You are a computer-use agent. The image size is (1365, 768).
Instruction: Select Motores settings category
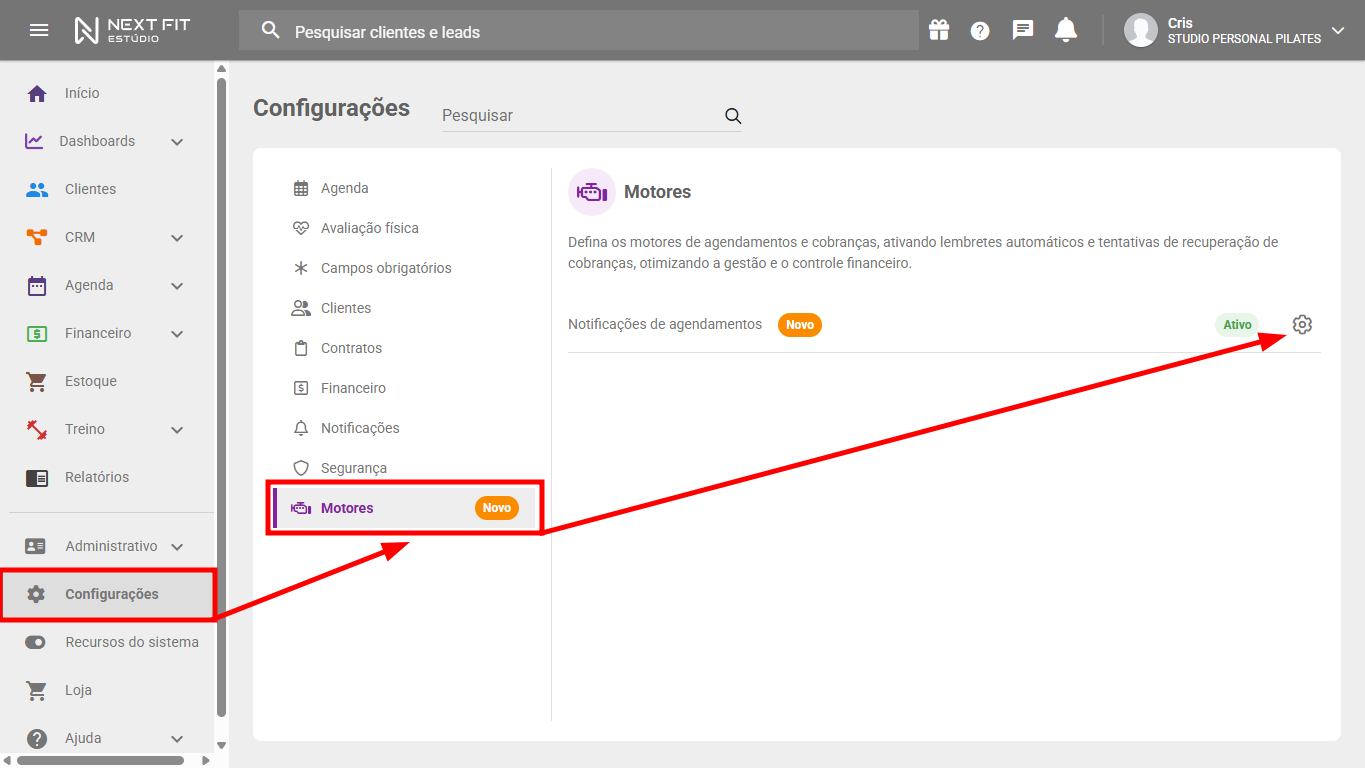pos(406,508)
